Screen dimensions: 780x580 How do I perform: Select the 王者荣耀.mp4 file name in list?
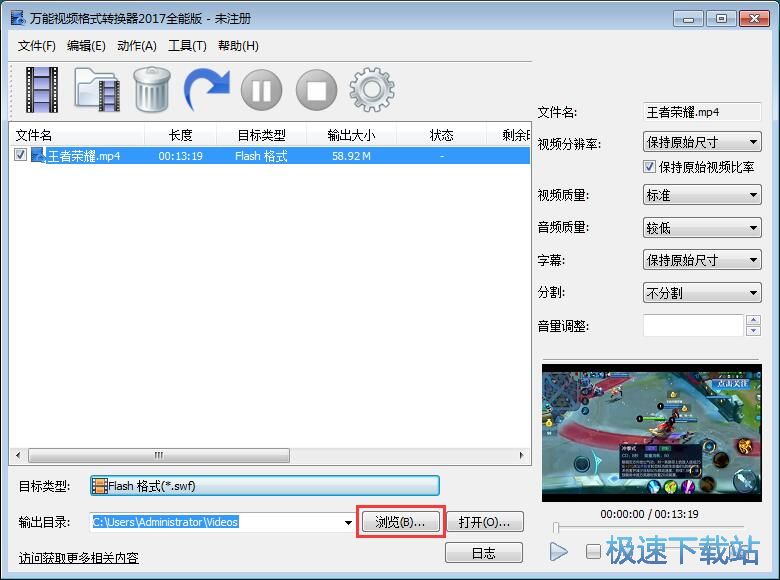coord(84,156)
